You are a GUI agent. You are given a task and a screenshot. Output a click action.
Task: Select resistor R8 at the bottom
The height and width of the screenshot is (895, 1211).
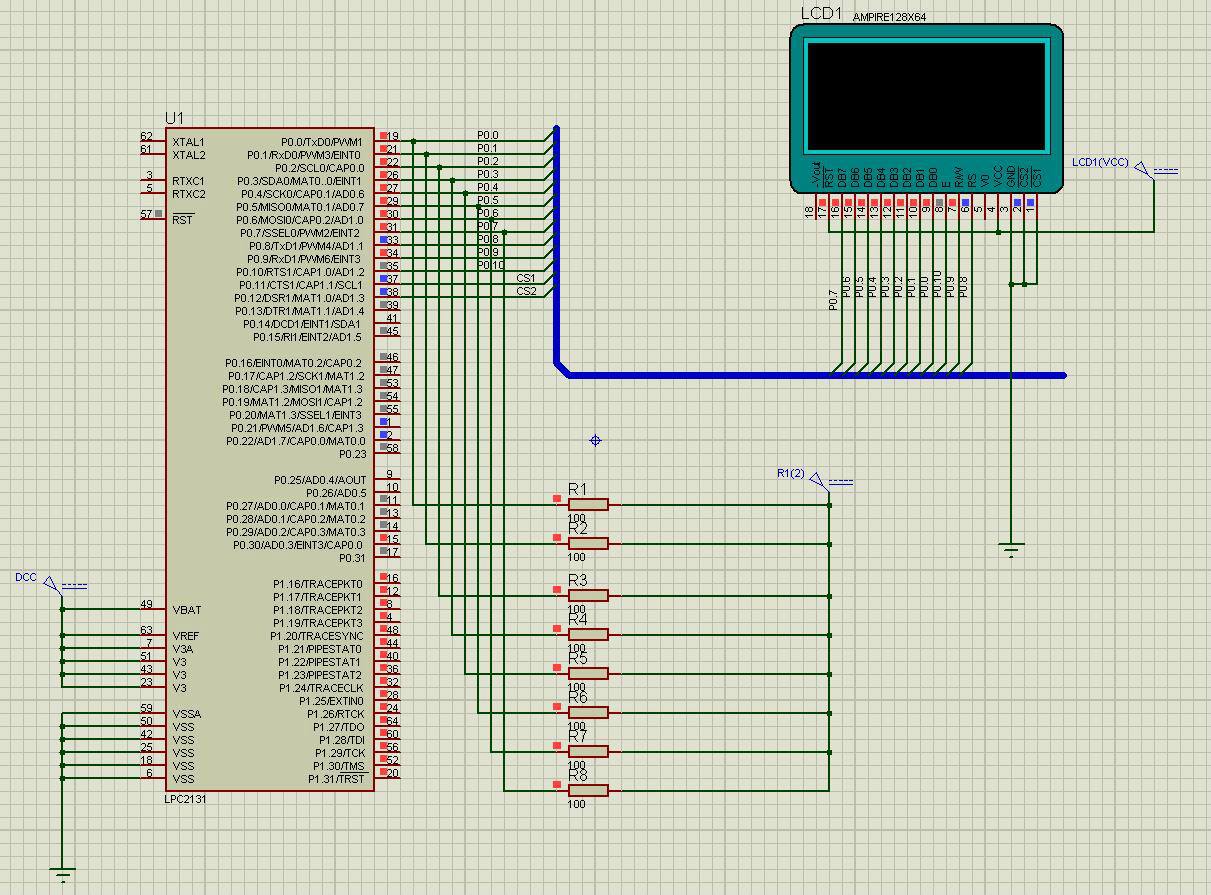(x=588, y=790)
